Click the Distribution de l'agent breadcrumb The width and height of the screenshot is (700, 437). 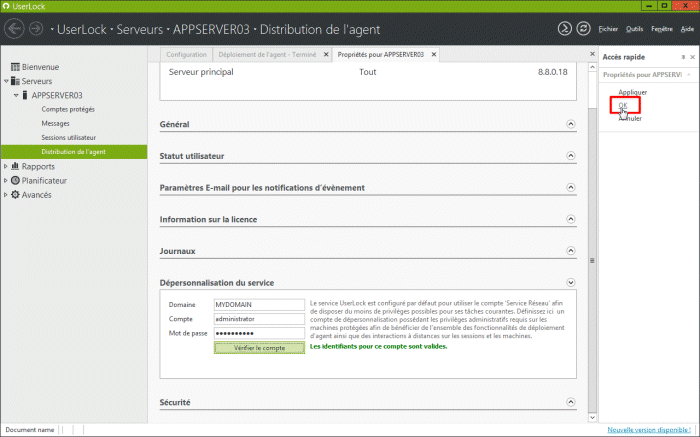click(x=320, y=29)
